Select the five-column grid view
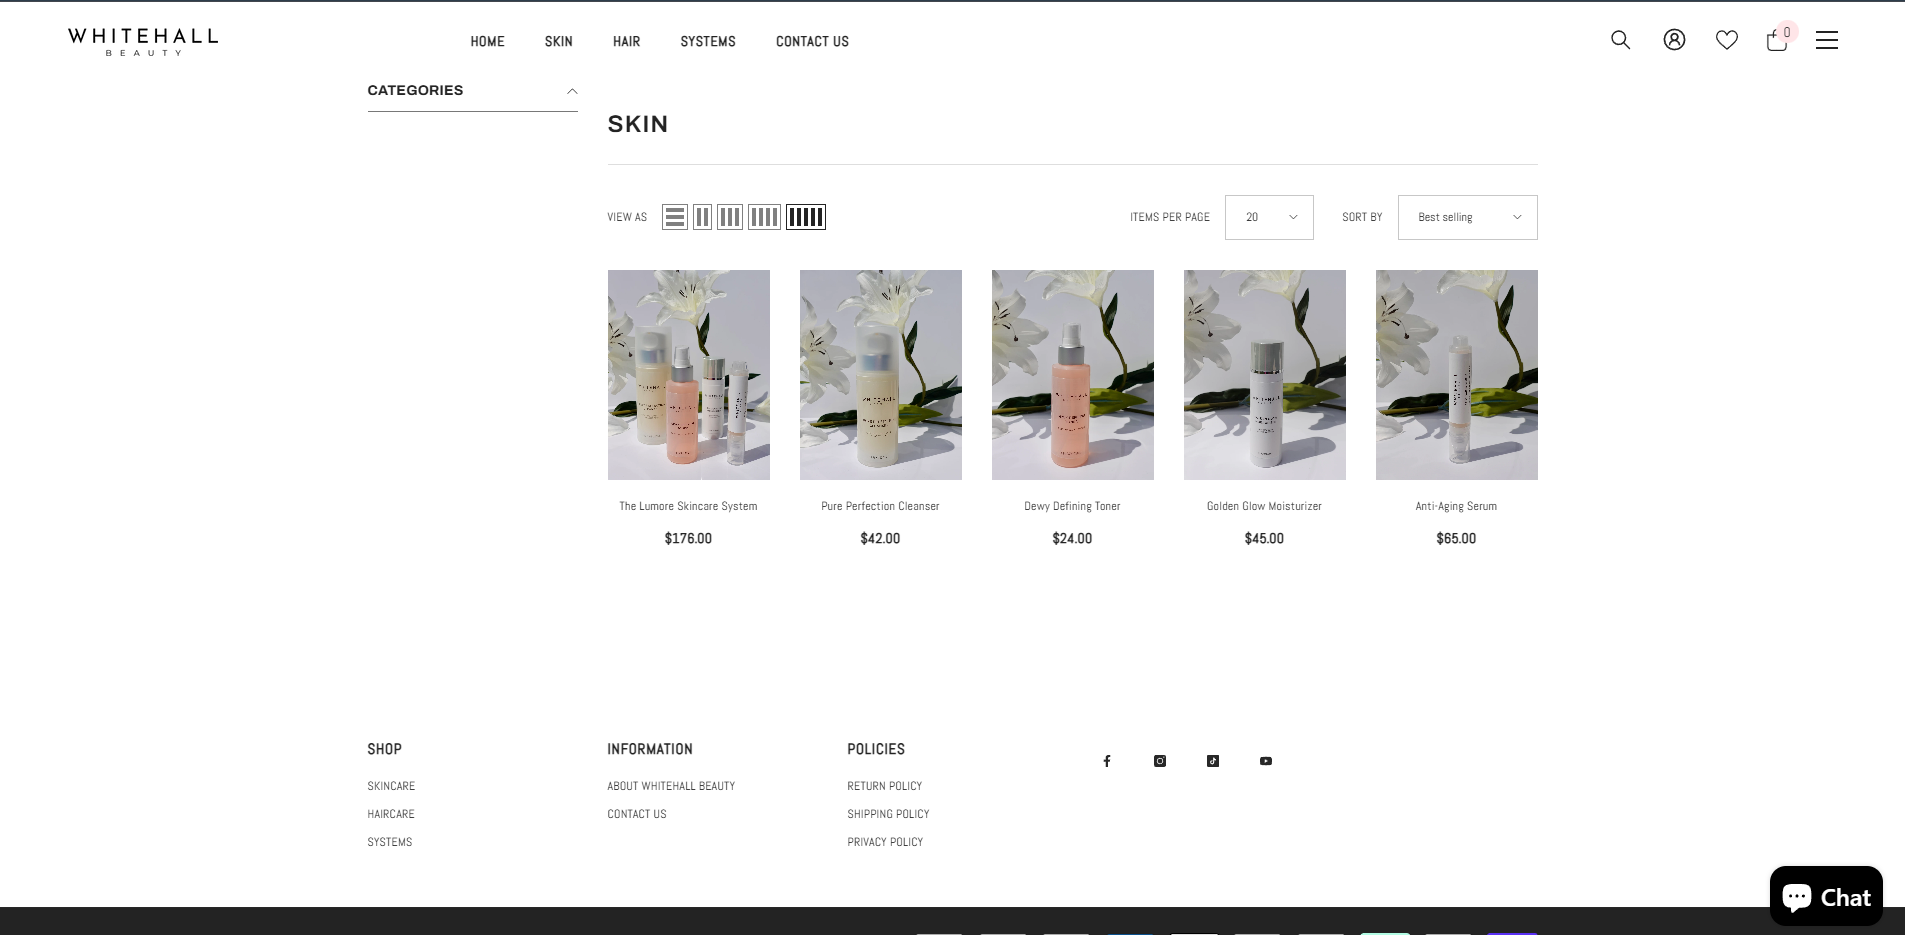 [805, 217]
